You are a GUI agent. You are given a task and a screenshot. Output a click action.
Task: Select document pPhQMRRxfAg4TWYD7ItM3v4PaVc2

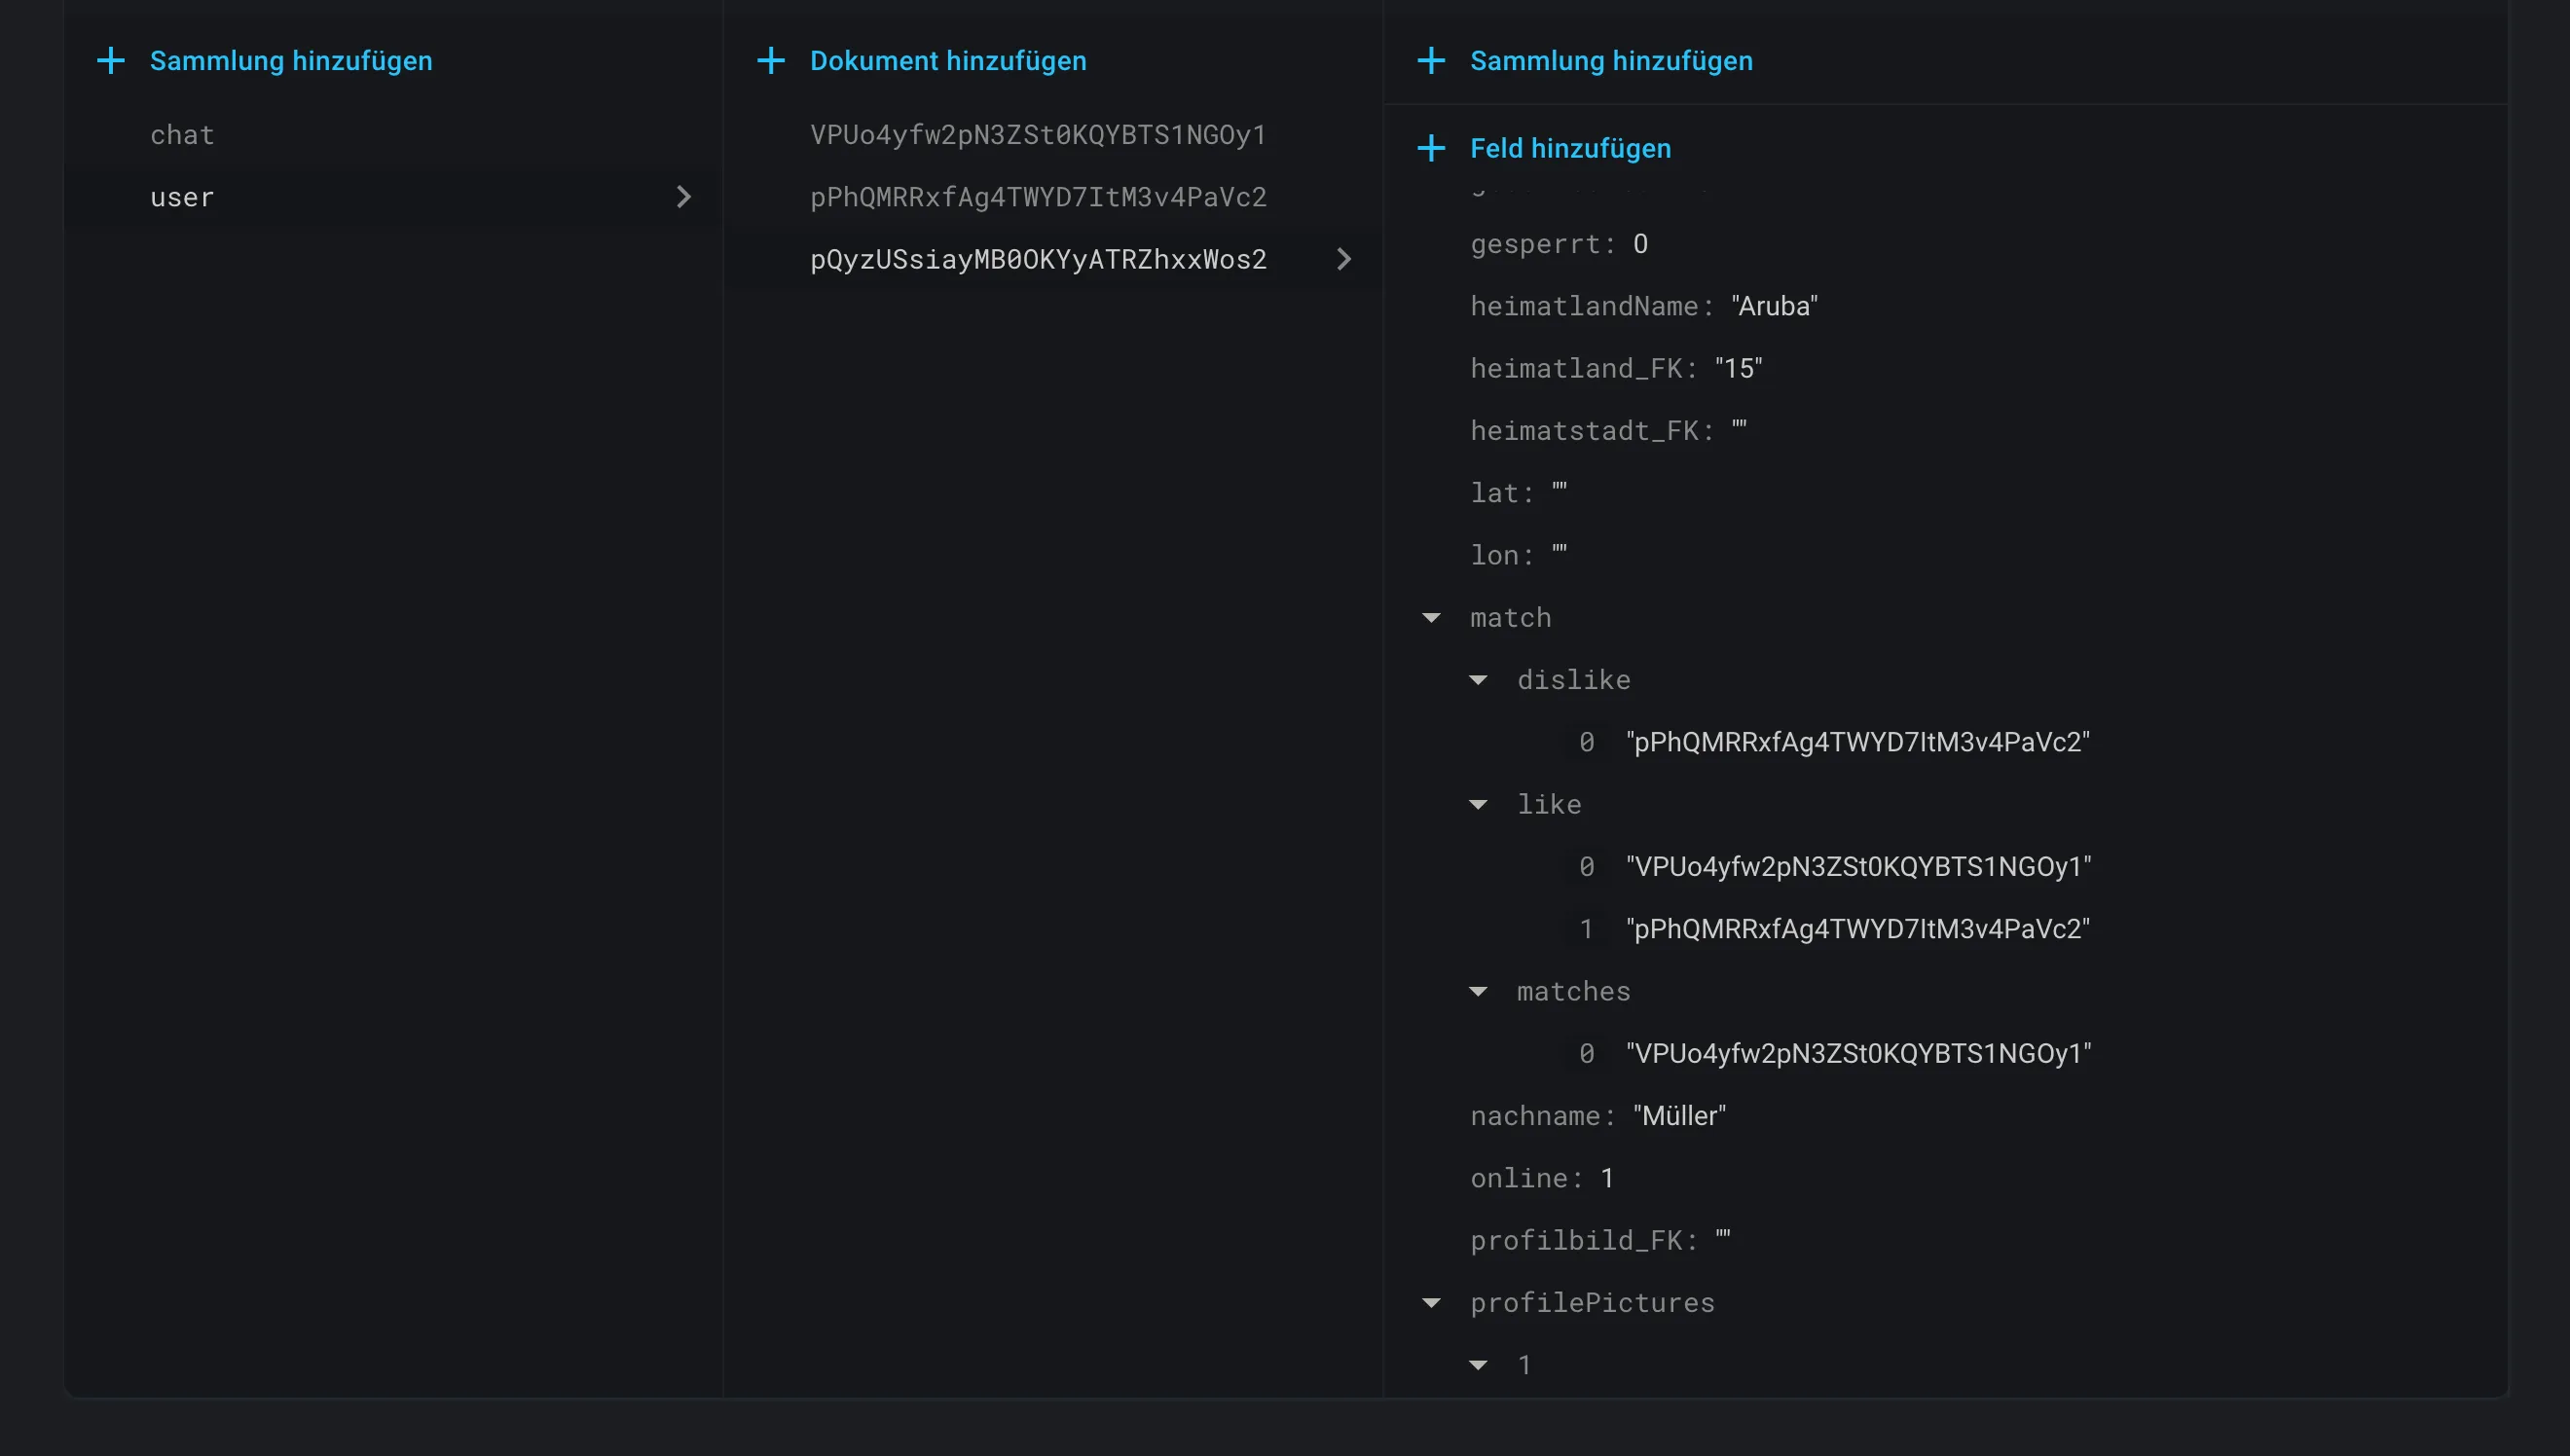[x=1038, y=197]
